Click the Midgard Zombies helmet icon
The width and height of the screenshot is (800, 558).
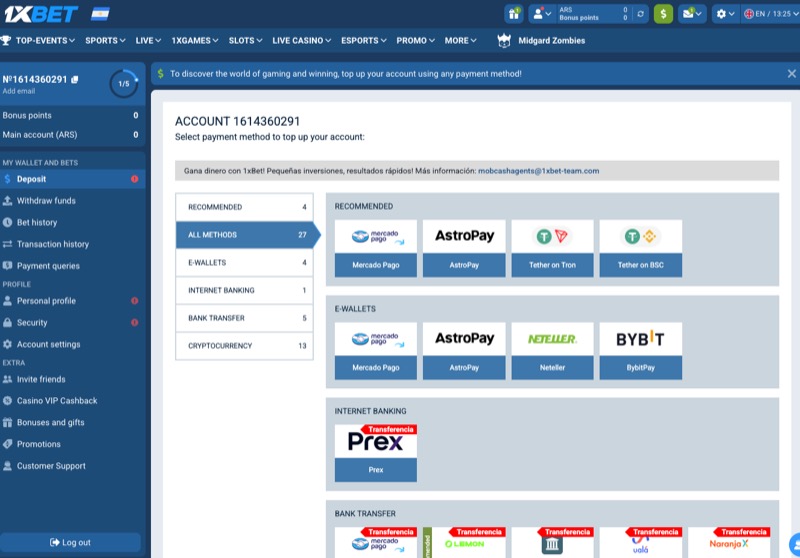tap(504, 40)
